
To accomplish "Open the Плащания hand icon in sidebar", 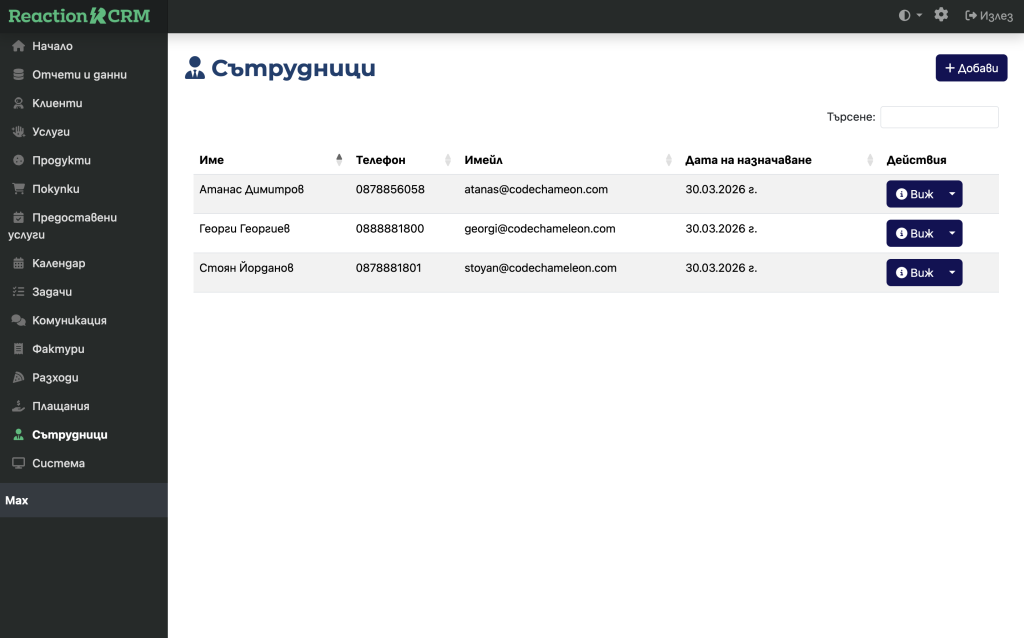I will coord(18,406).
